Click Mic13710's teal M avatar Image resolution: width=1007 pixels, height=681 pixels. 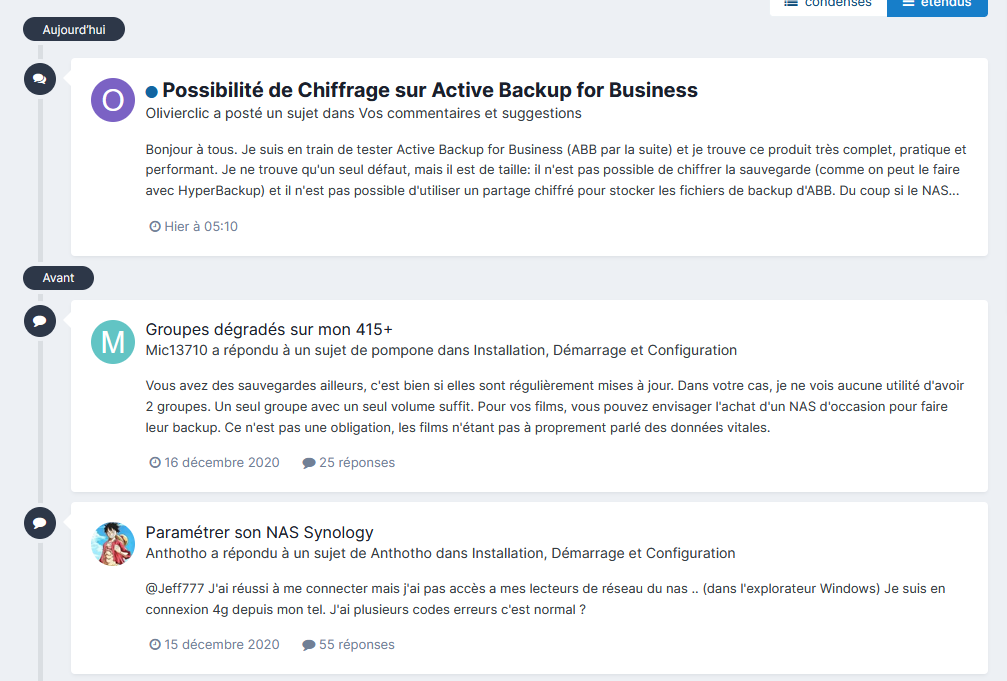pyautogui.click(x=113, y=342)
